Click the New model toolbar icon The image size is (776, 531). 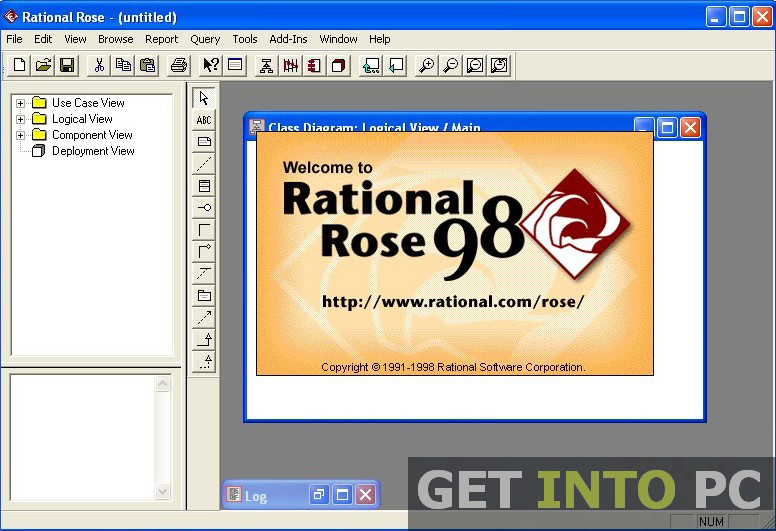(x=19, y=65)
